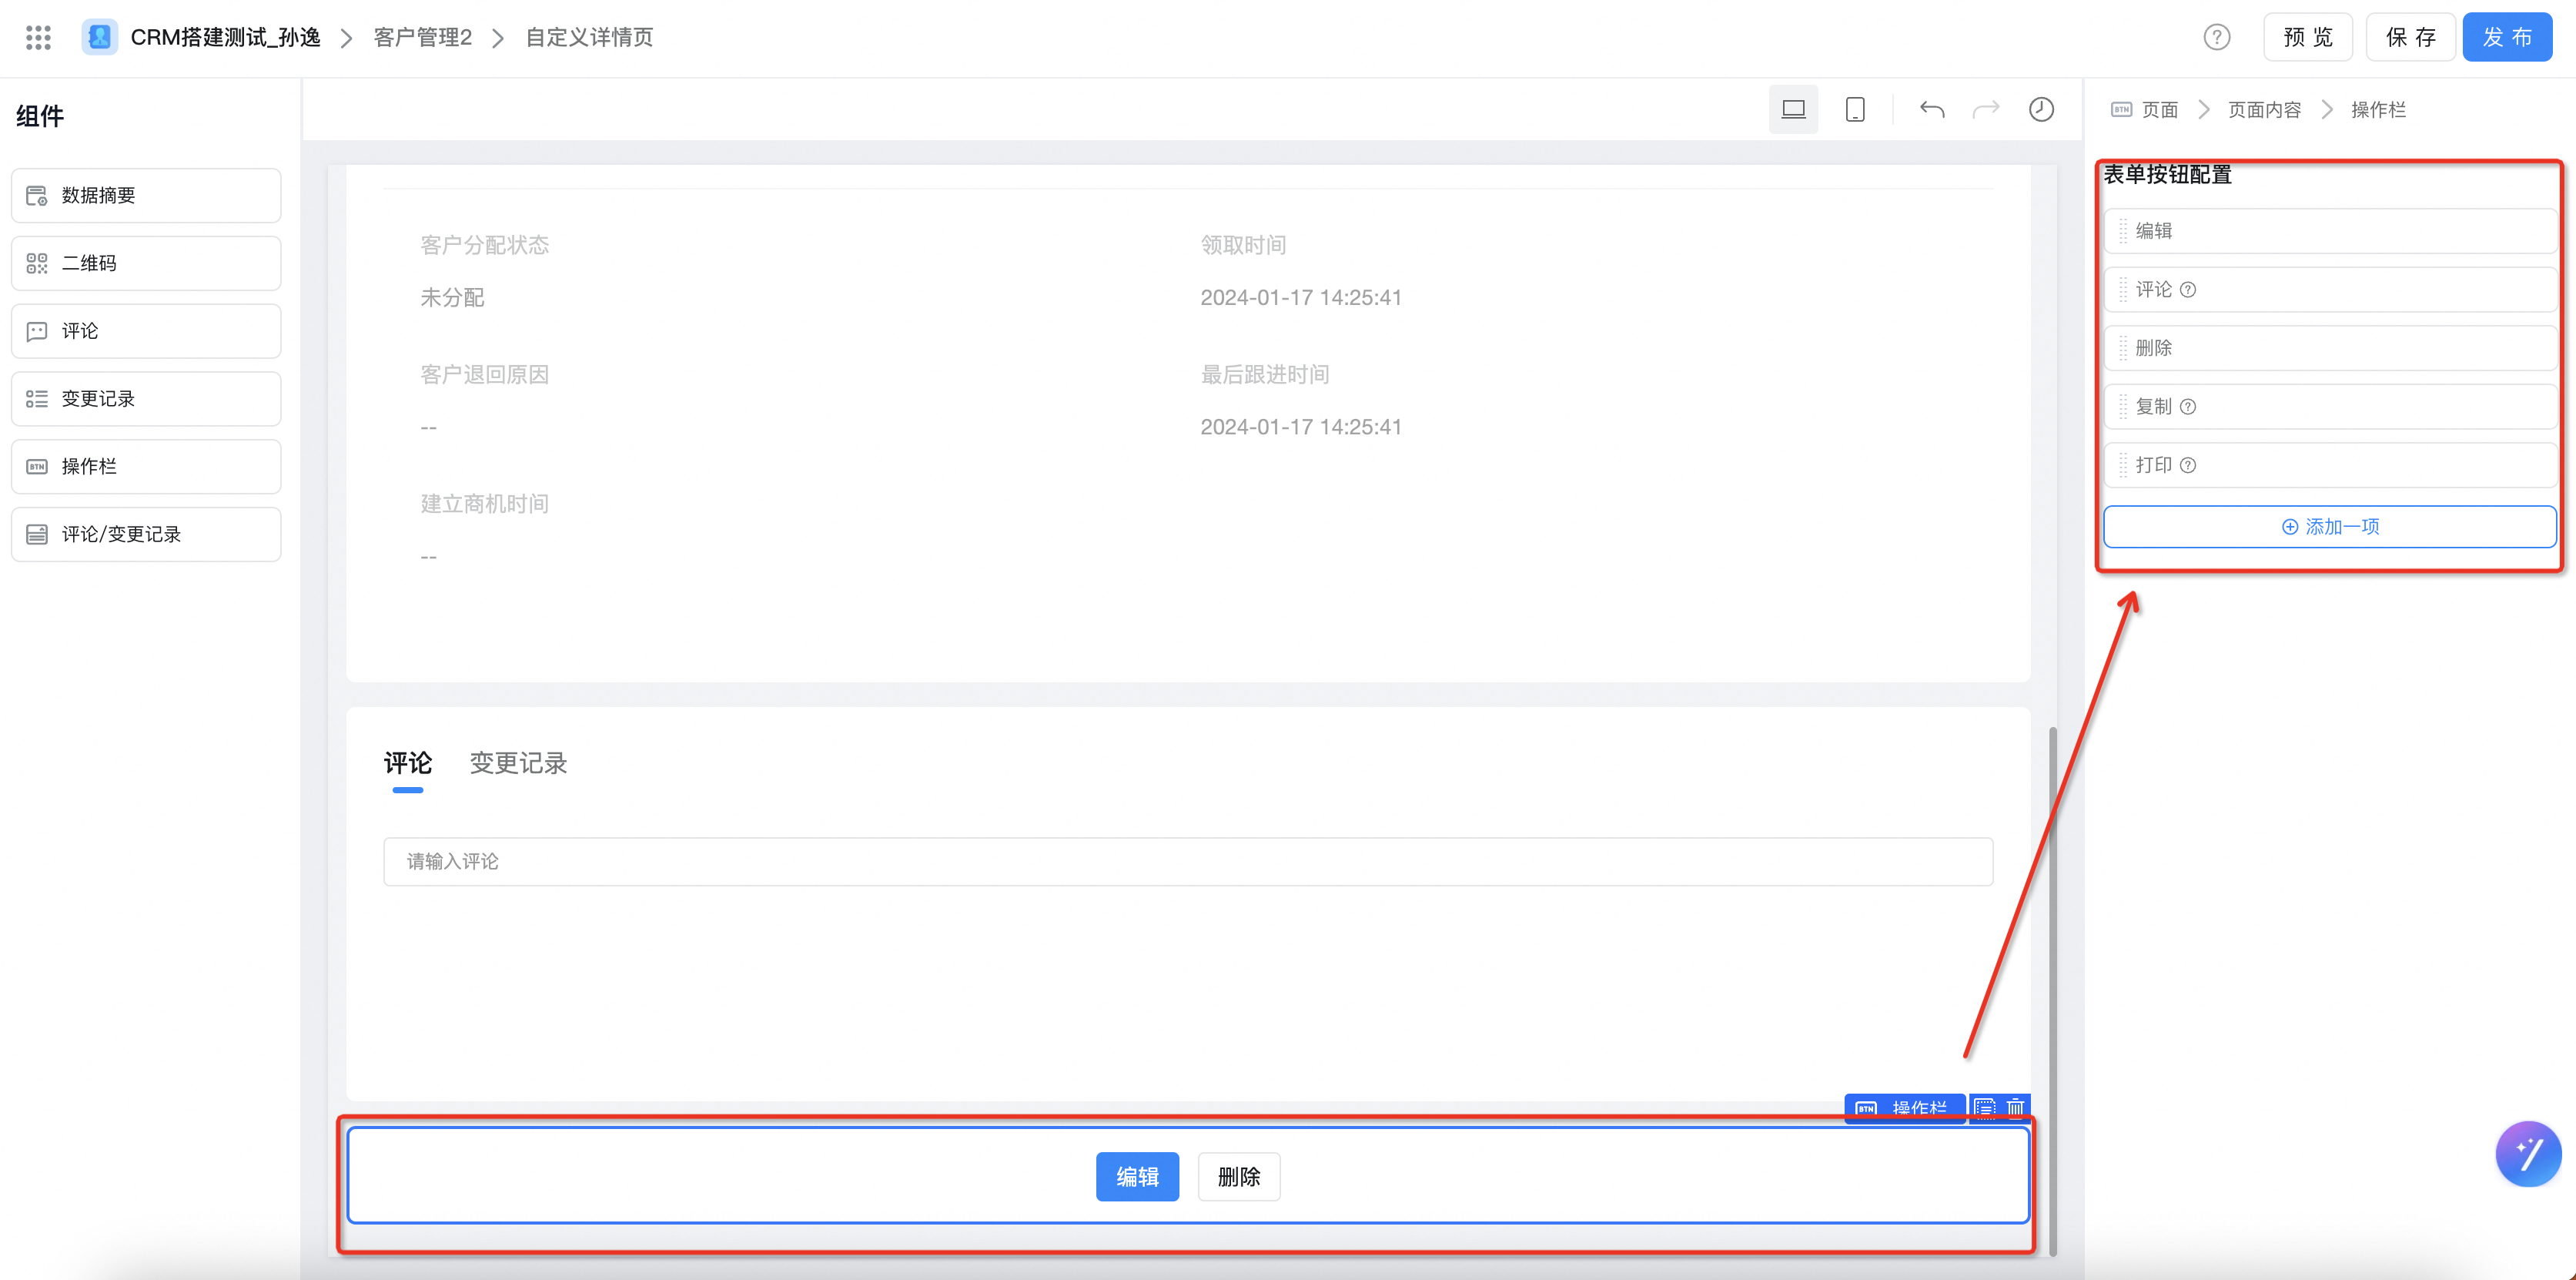Image resolution: width=2576 pixels, height=1280 pixels.
Task: Click the AI assistant floating button
Action: click(2527, 1153)
